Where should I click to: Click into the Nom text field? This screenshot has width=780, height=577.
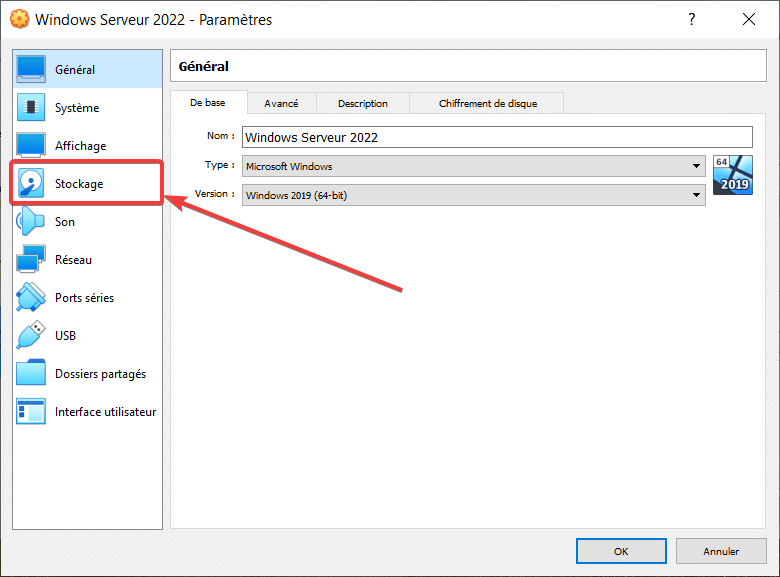click(x=497, y=137)
